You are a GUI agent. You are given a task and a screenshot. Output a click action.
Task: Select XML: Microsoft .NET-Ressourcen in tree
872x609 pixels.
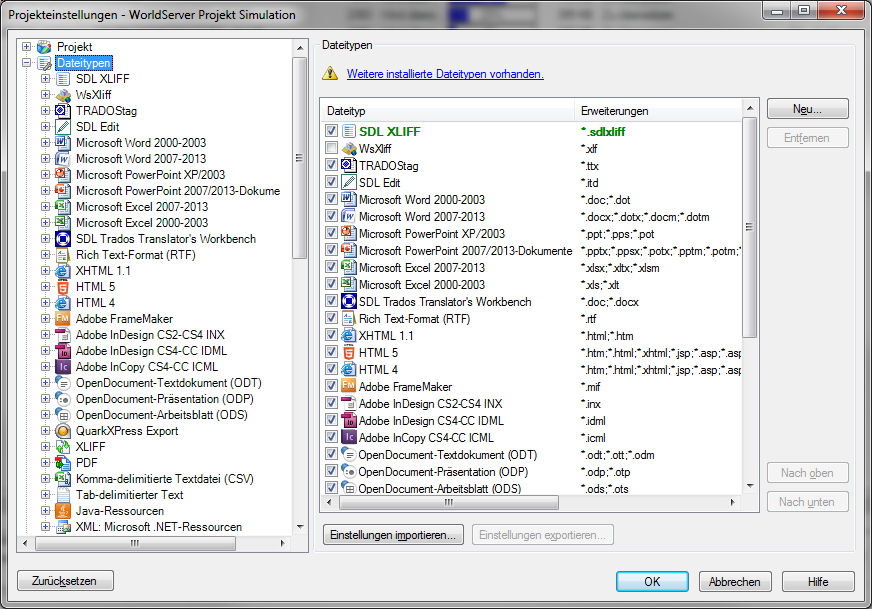coord(158,527)
